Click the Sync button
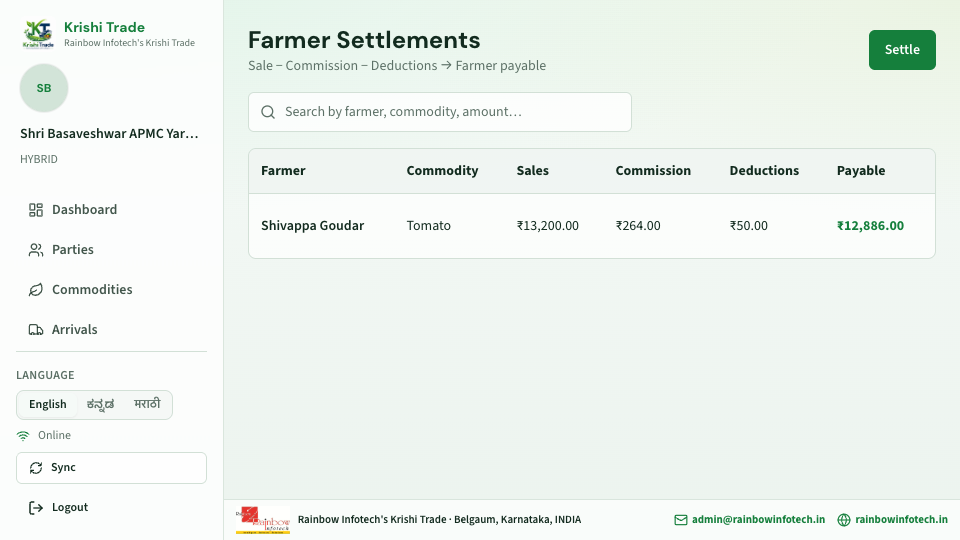 tap(111, 468)
